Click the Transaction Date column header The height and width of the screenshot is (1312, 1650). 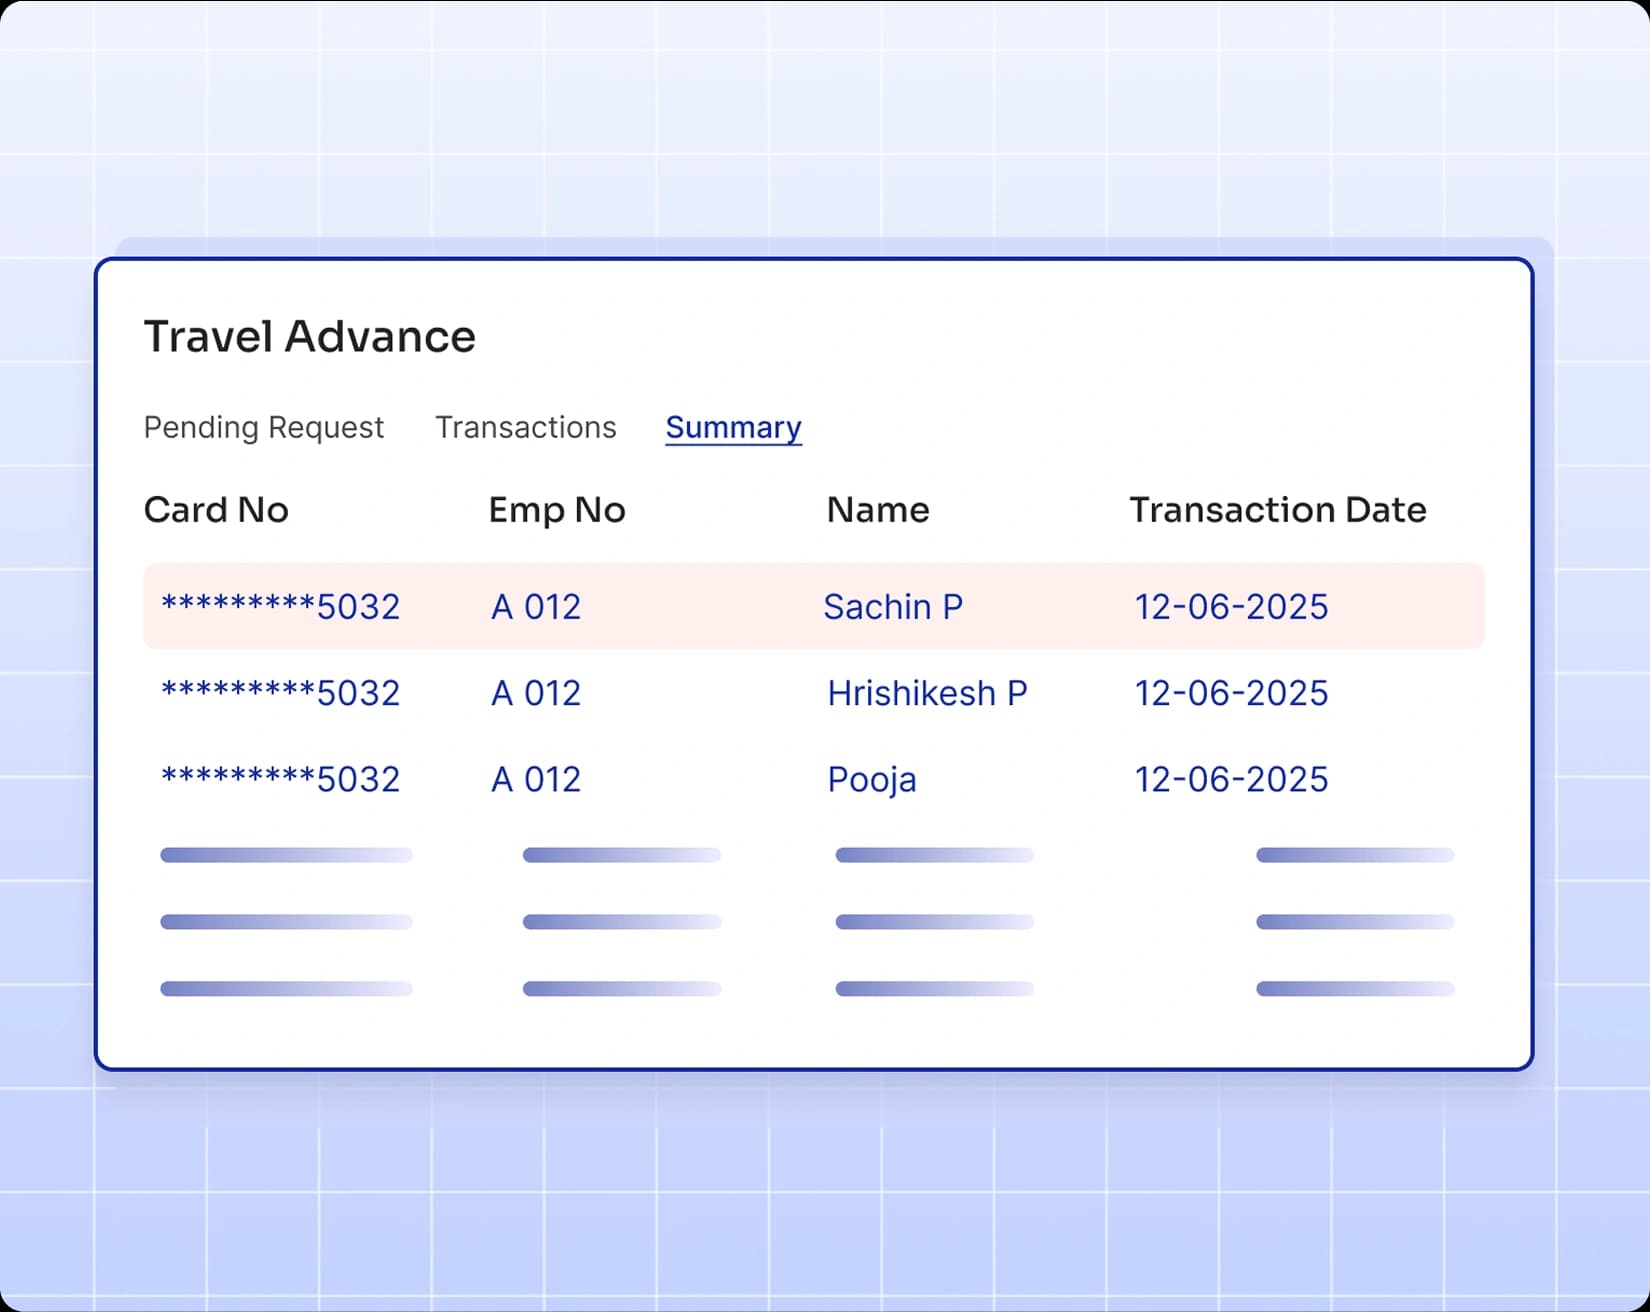click(1278, 510)
